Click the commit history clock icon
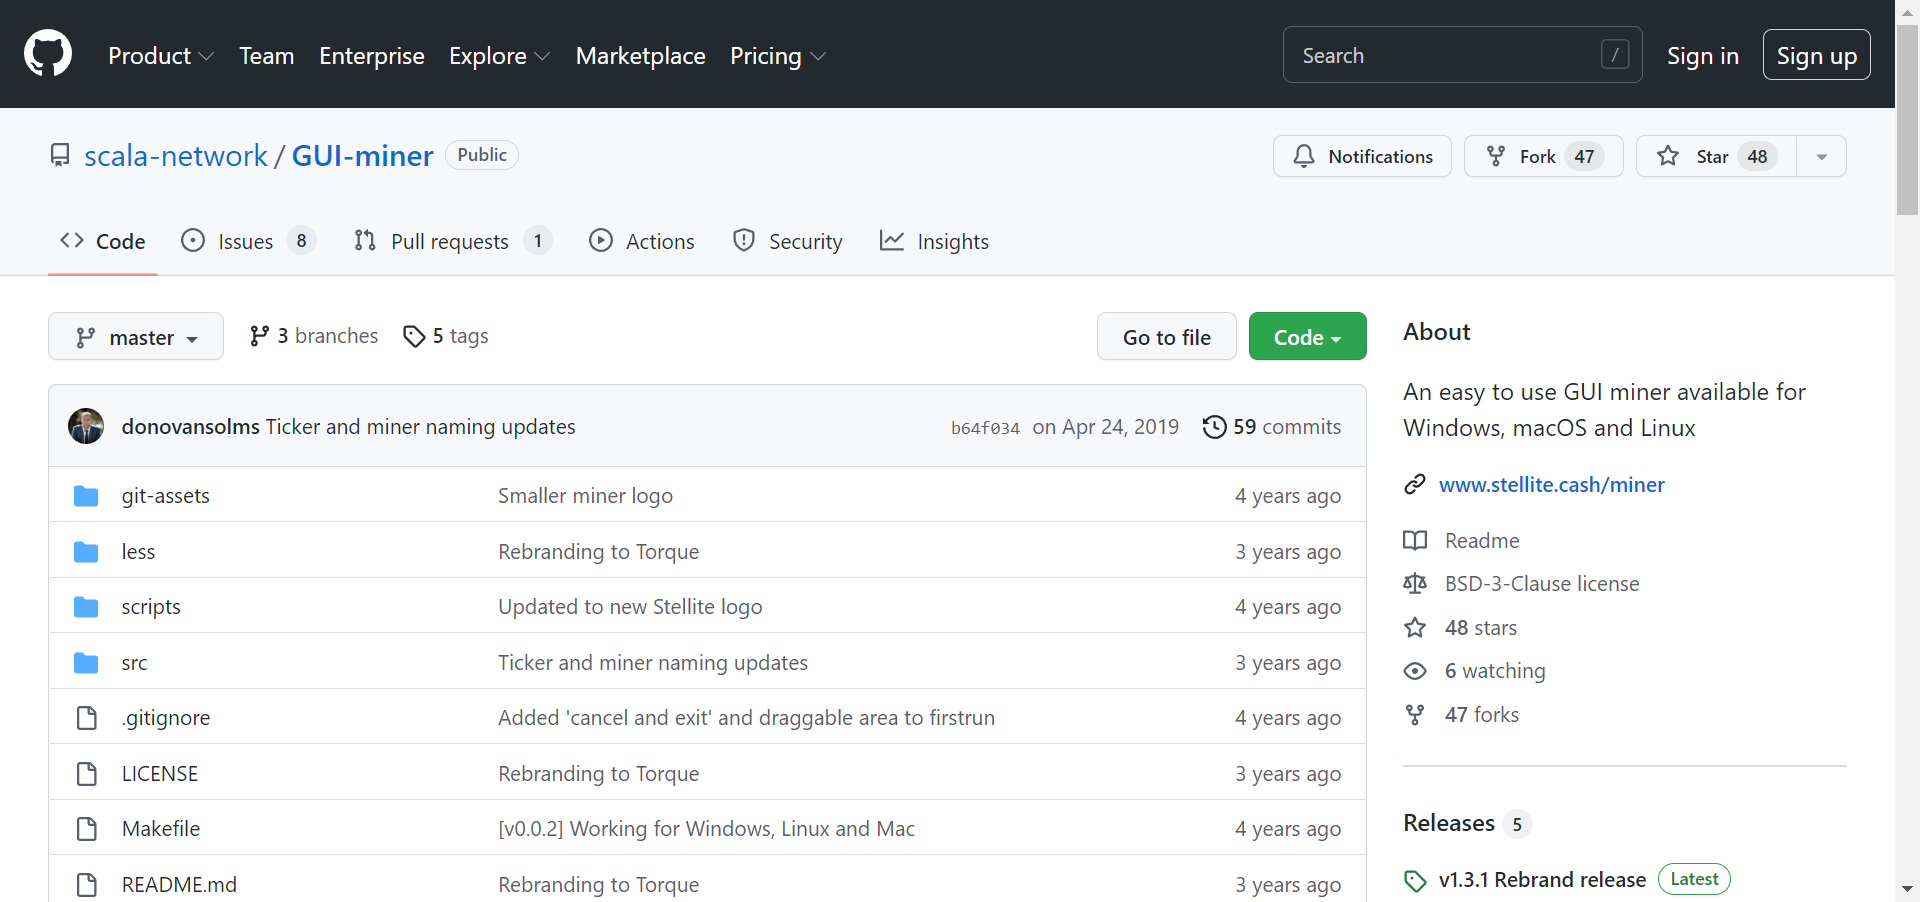This screenshot has width=1920, height=902. coord(1214,427)
